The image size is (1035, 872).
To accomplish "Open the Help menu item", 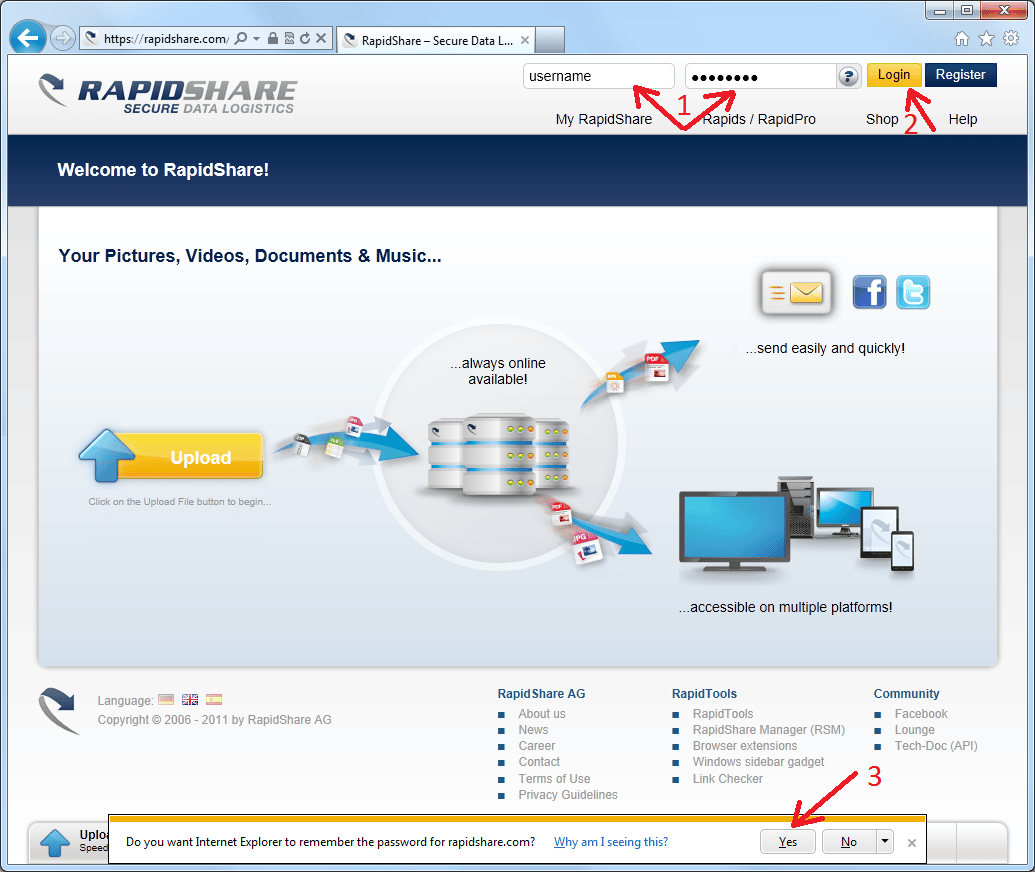I will pos(962,119).
